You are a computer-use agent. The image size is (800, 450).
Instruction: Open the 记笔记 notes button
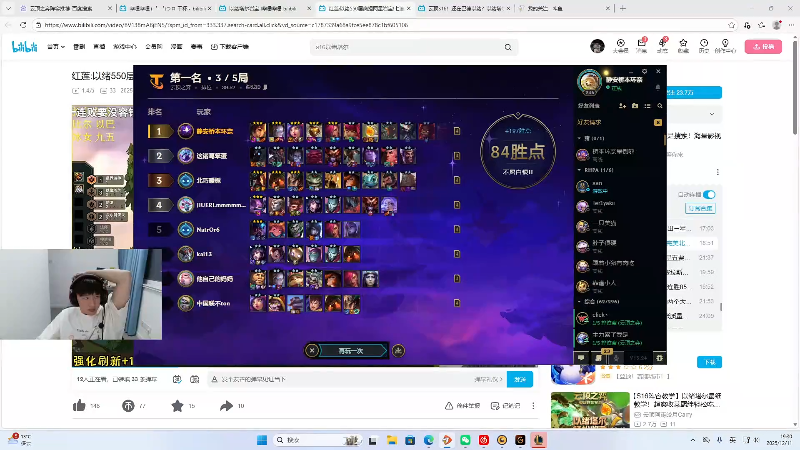[505, 406]
